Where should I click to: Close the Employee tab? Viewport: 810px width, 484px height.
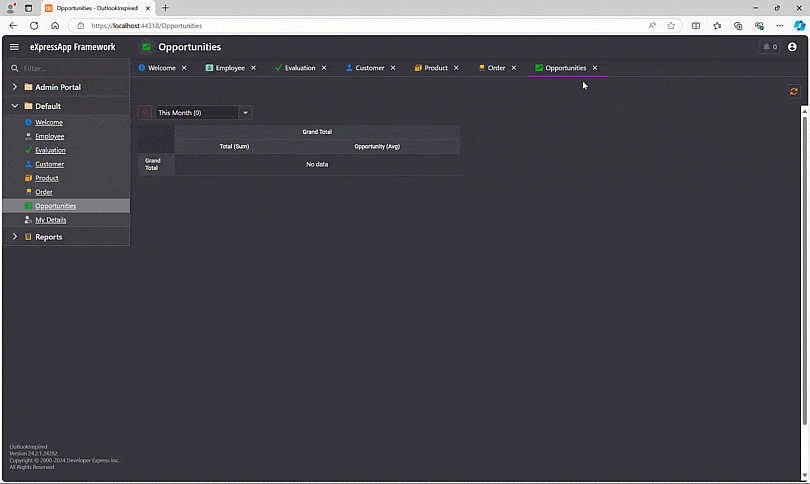(x=253, y=68)
